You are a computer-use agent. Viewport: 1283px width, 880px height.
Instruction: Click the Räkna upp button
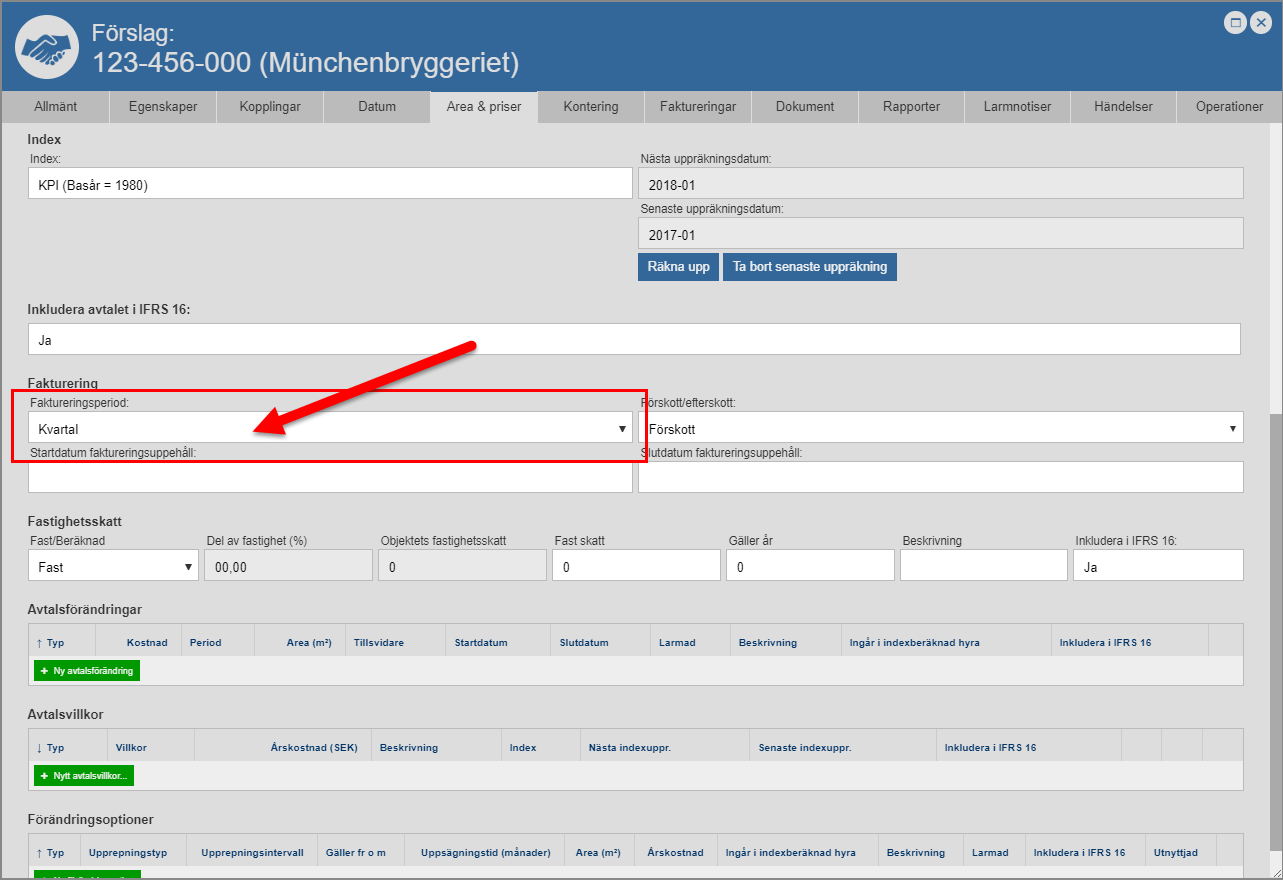[x=678, y=267]
